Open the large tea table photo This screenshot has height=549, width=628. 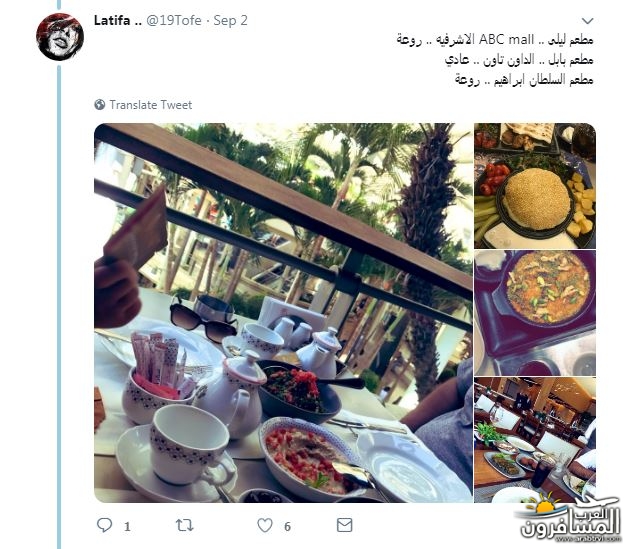[283, 313]
